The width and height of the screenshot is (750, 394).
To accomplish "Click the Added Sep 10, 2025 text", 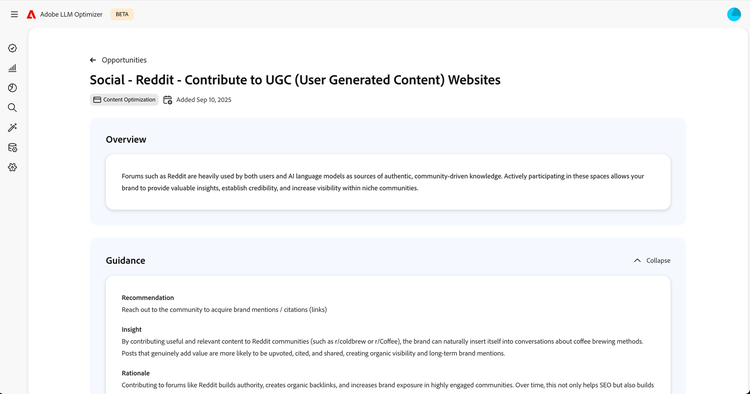I will click(x=204, y=100).
